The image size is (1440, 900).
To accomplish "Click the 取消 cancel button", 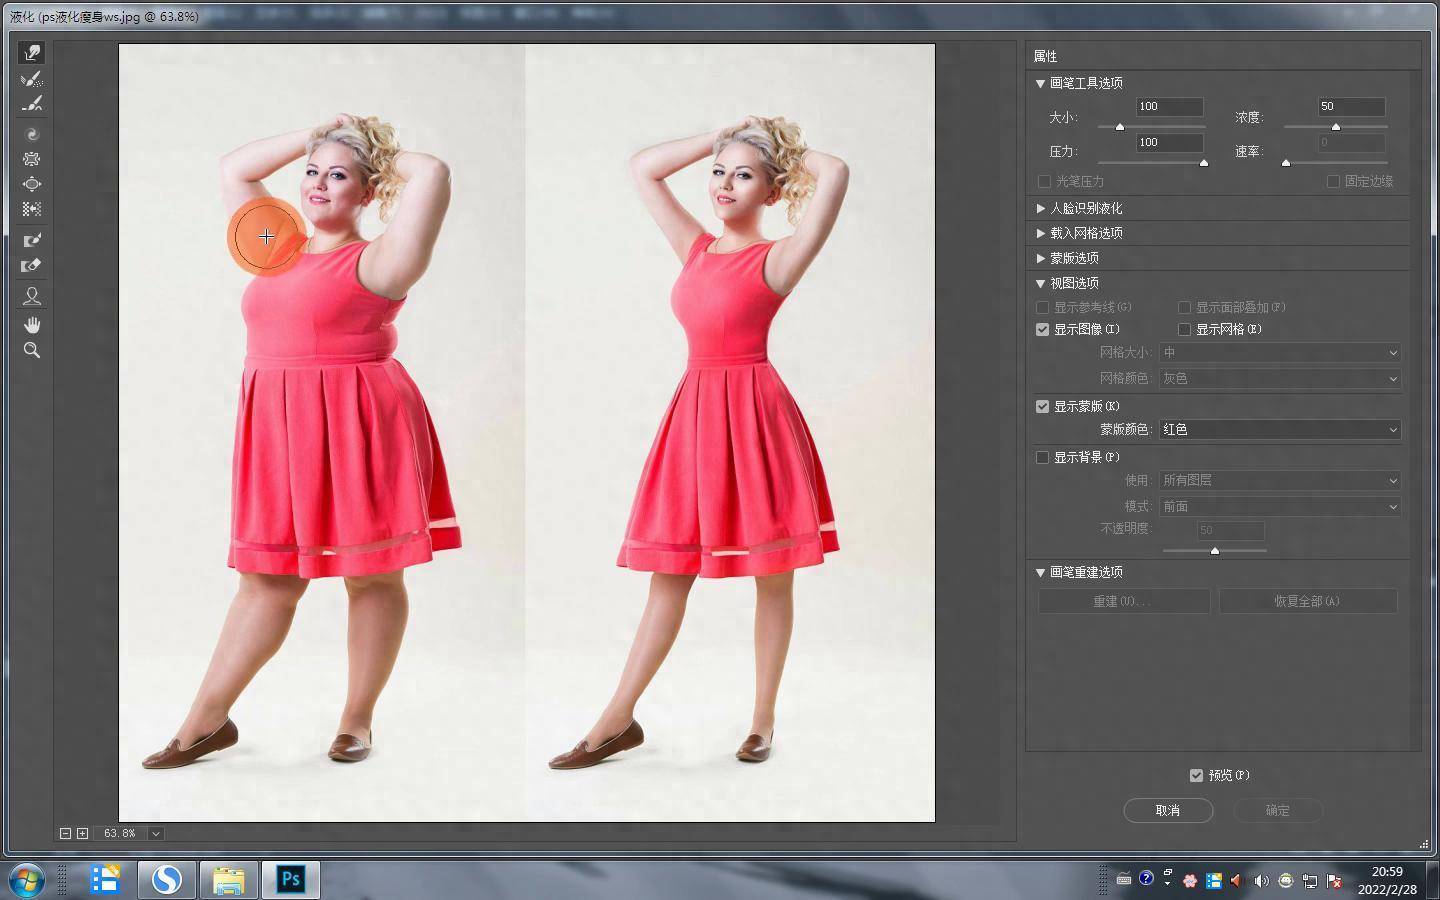I will pos(1168,810).
